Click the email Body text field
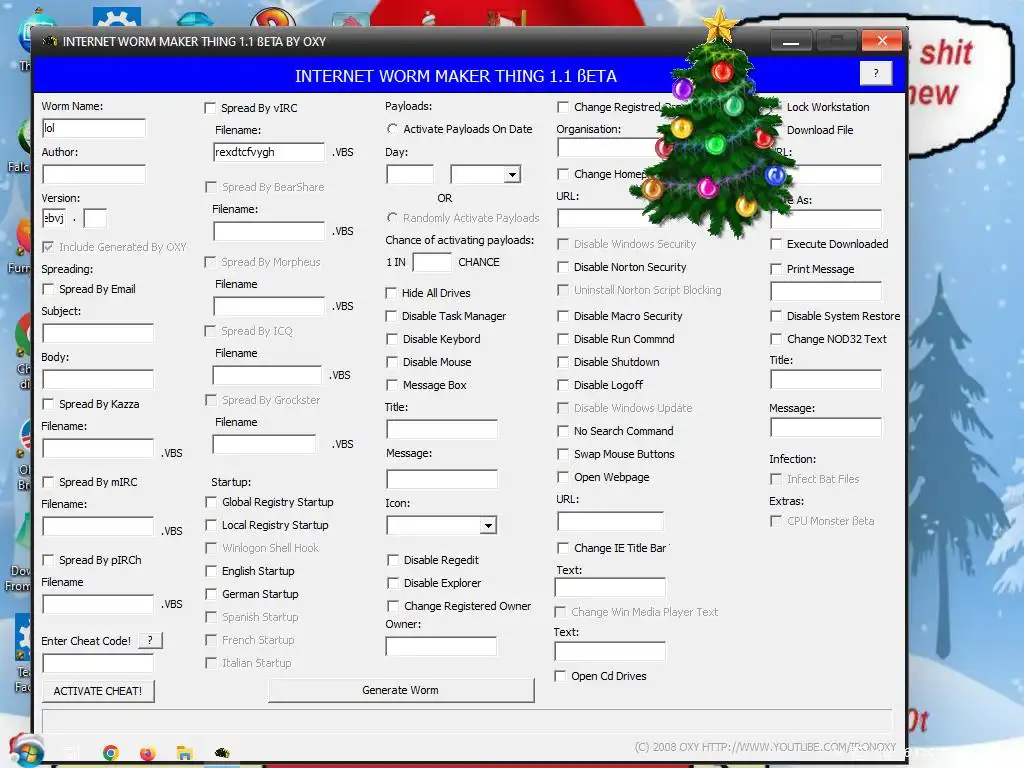Viewport: 1024px width, 768px height. coord(98,379)
